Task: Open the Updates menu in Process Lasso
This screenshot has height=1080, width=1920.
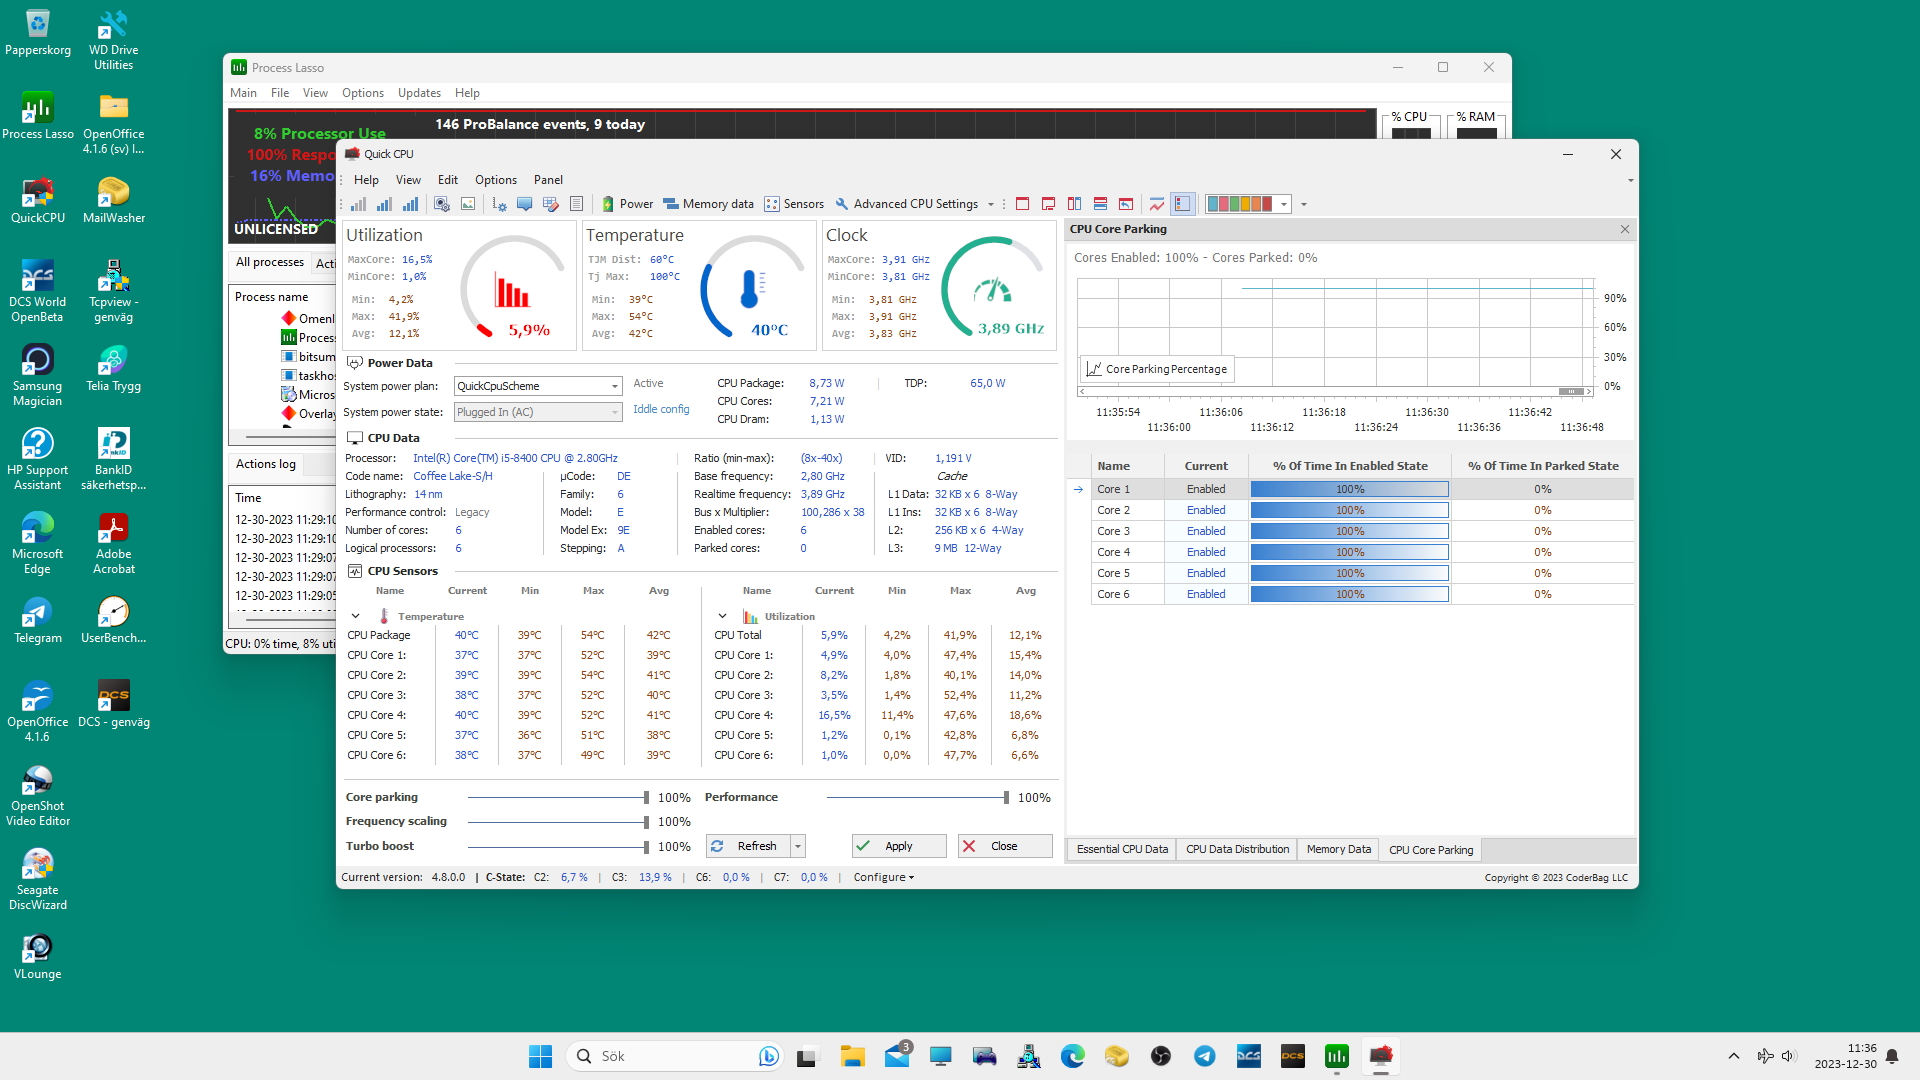Action: pos(419,93)
